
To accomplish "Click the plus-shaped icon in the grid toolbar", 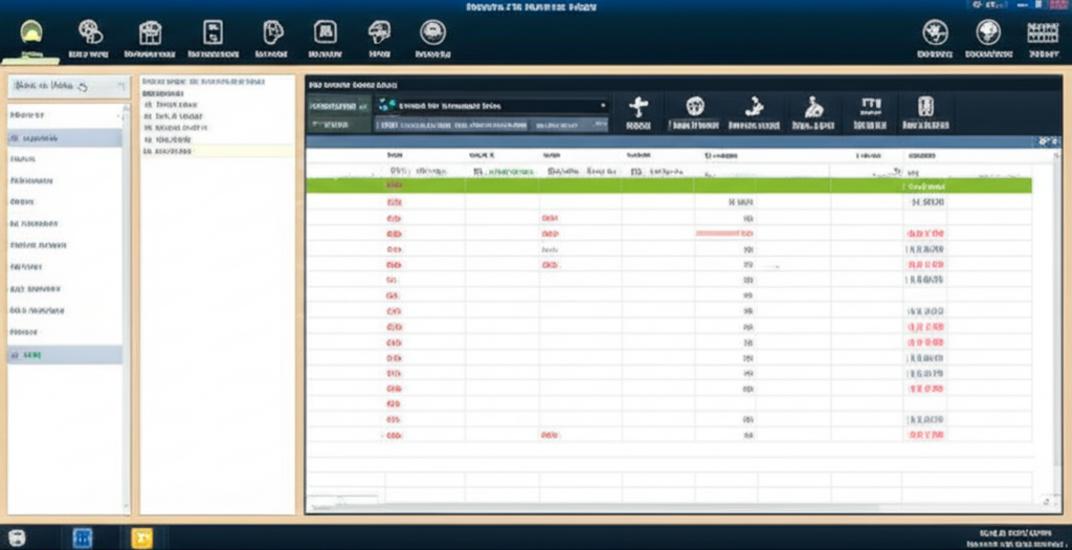I will (x=638, y=108).
